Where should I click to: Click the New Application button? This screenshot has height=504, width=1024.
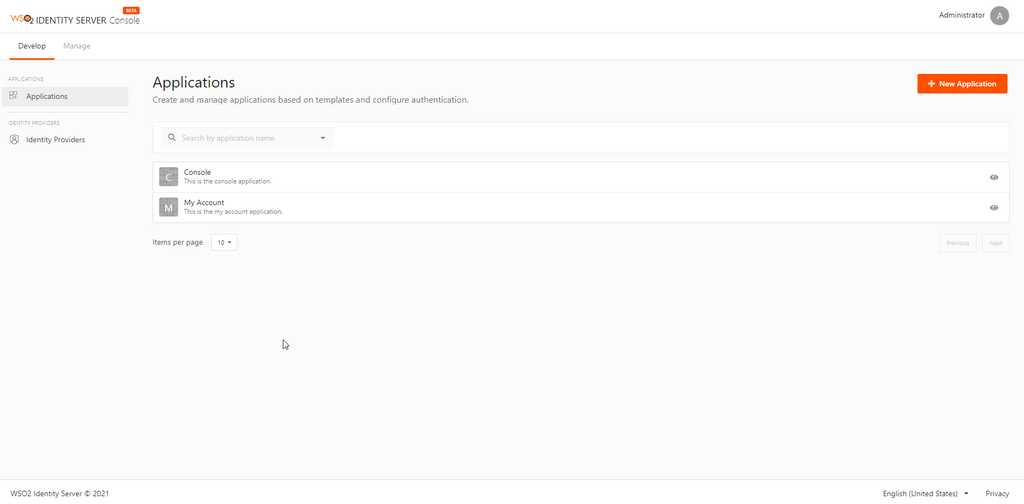tap(962, 84)
